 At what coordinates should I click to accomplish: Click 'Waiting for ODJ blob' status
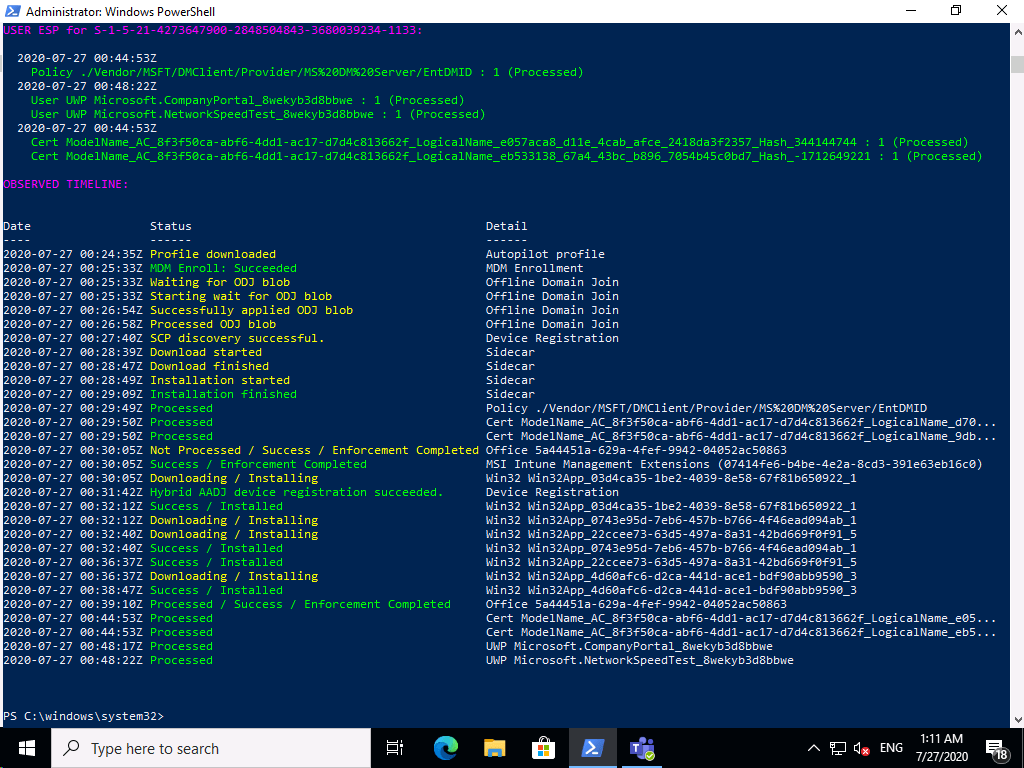pyautogui.click(x=220, y=282)
